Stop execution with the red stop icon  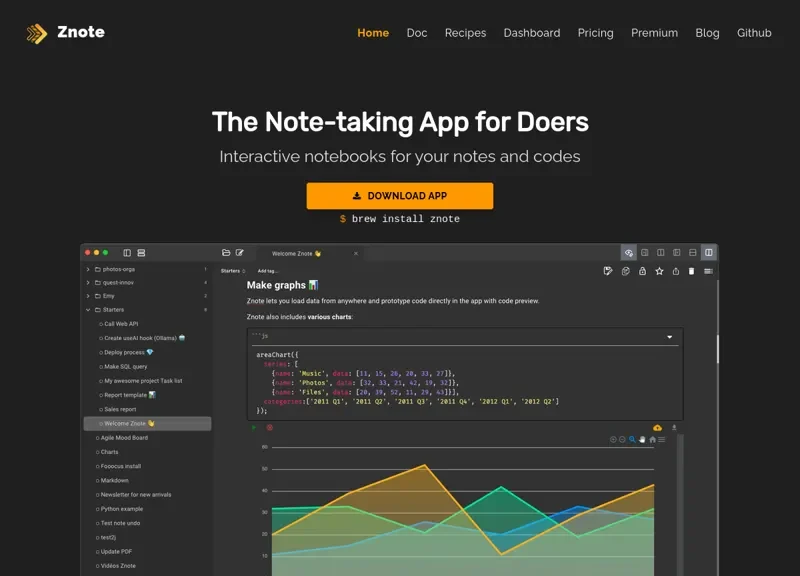coord(267,427)
